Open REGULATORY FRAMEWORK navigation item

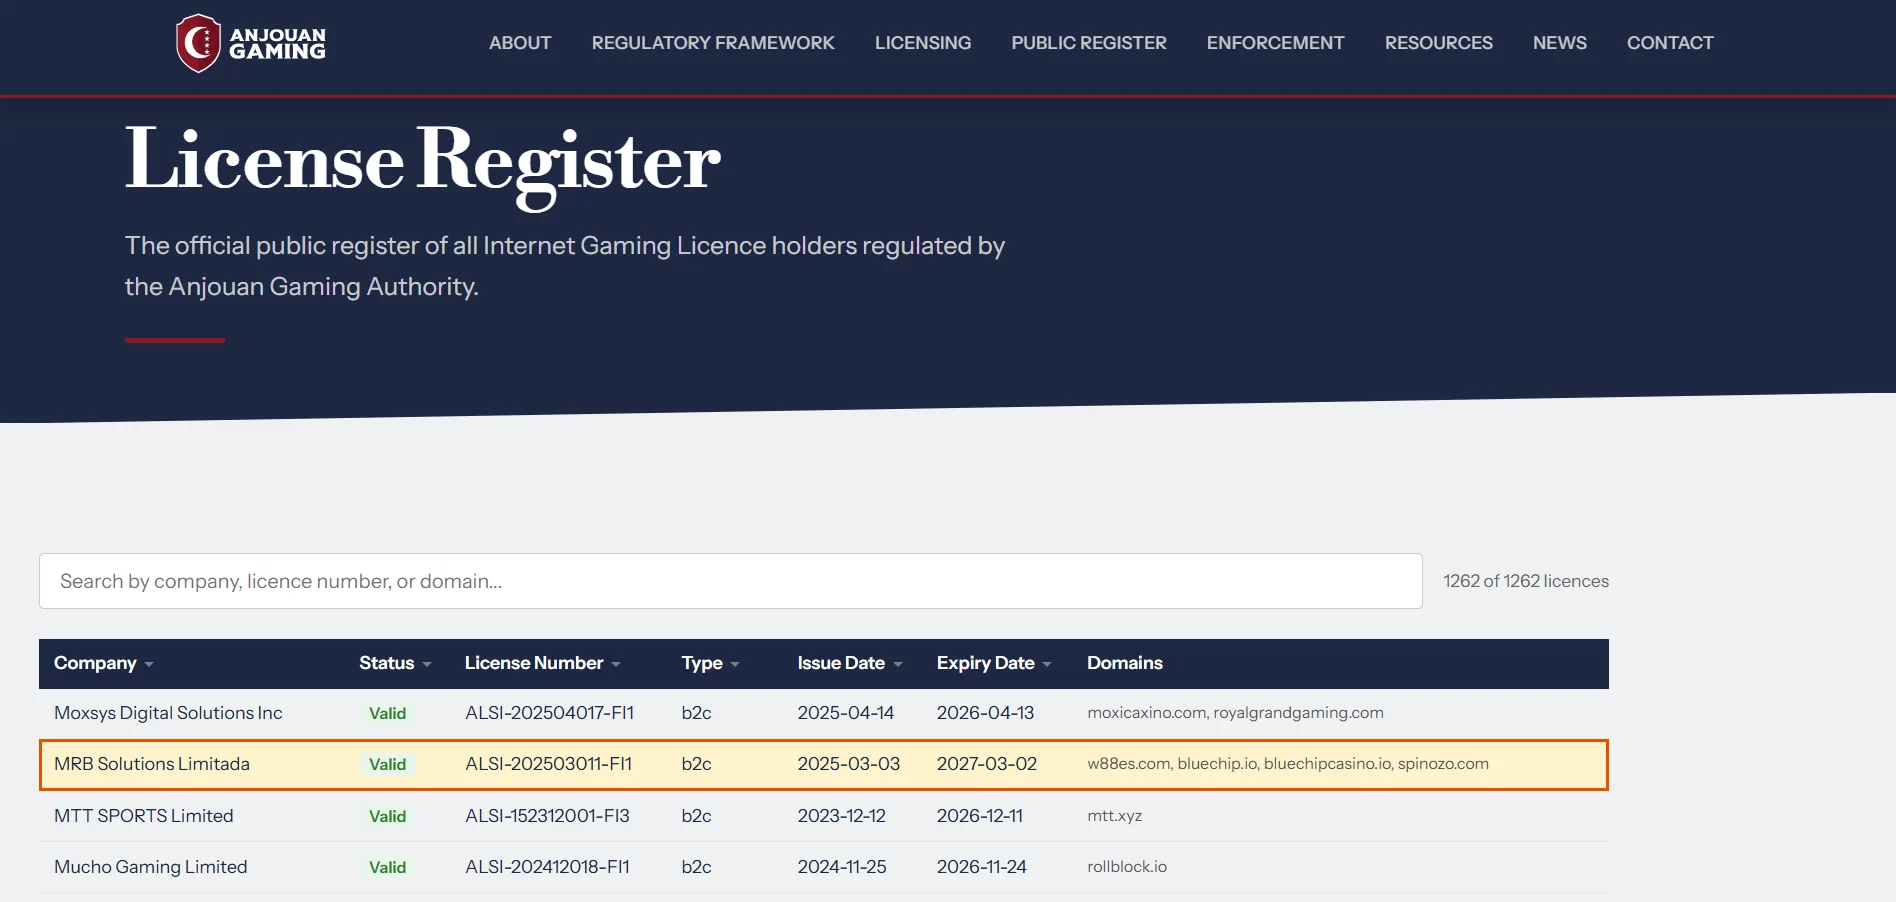click(x=713, y=43)
